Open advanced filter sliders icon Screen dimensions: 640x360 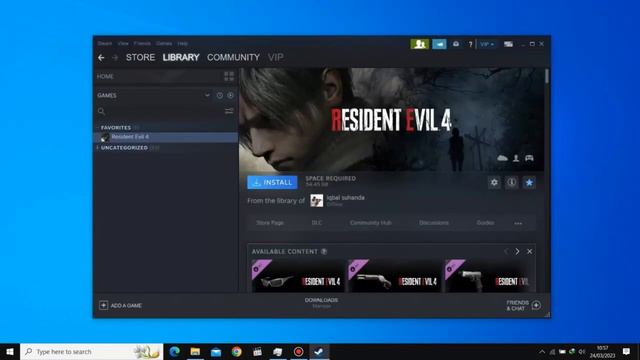tap(229, 111)
